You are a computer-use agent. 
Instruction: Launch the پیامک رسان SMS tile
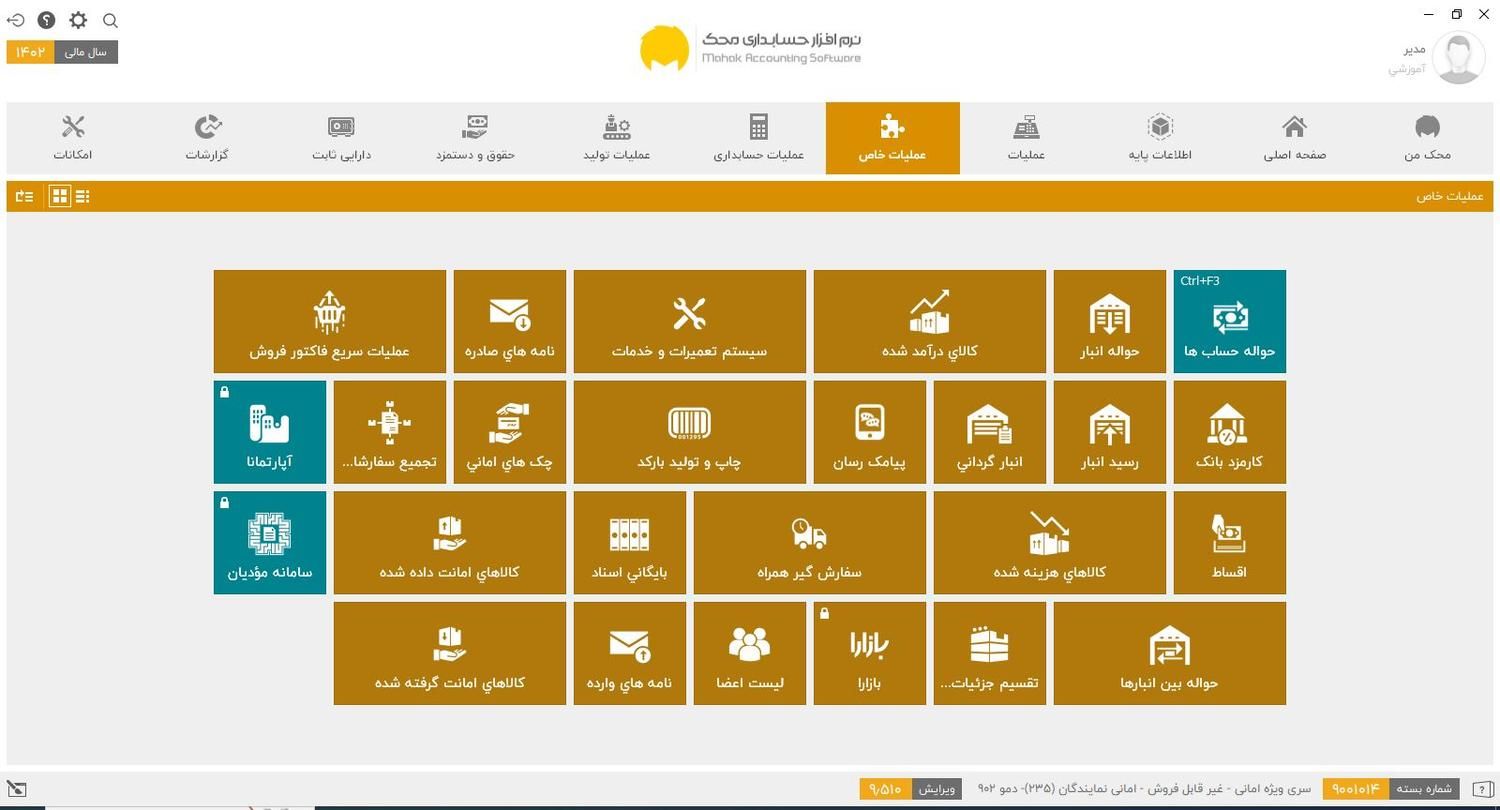click(x=869, y=432)
